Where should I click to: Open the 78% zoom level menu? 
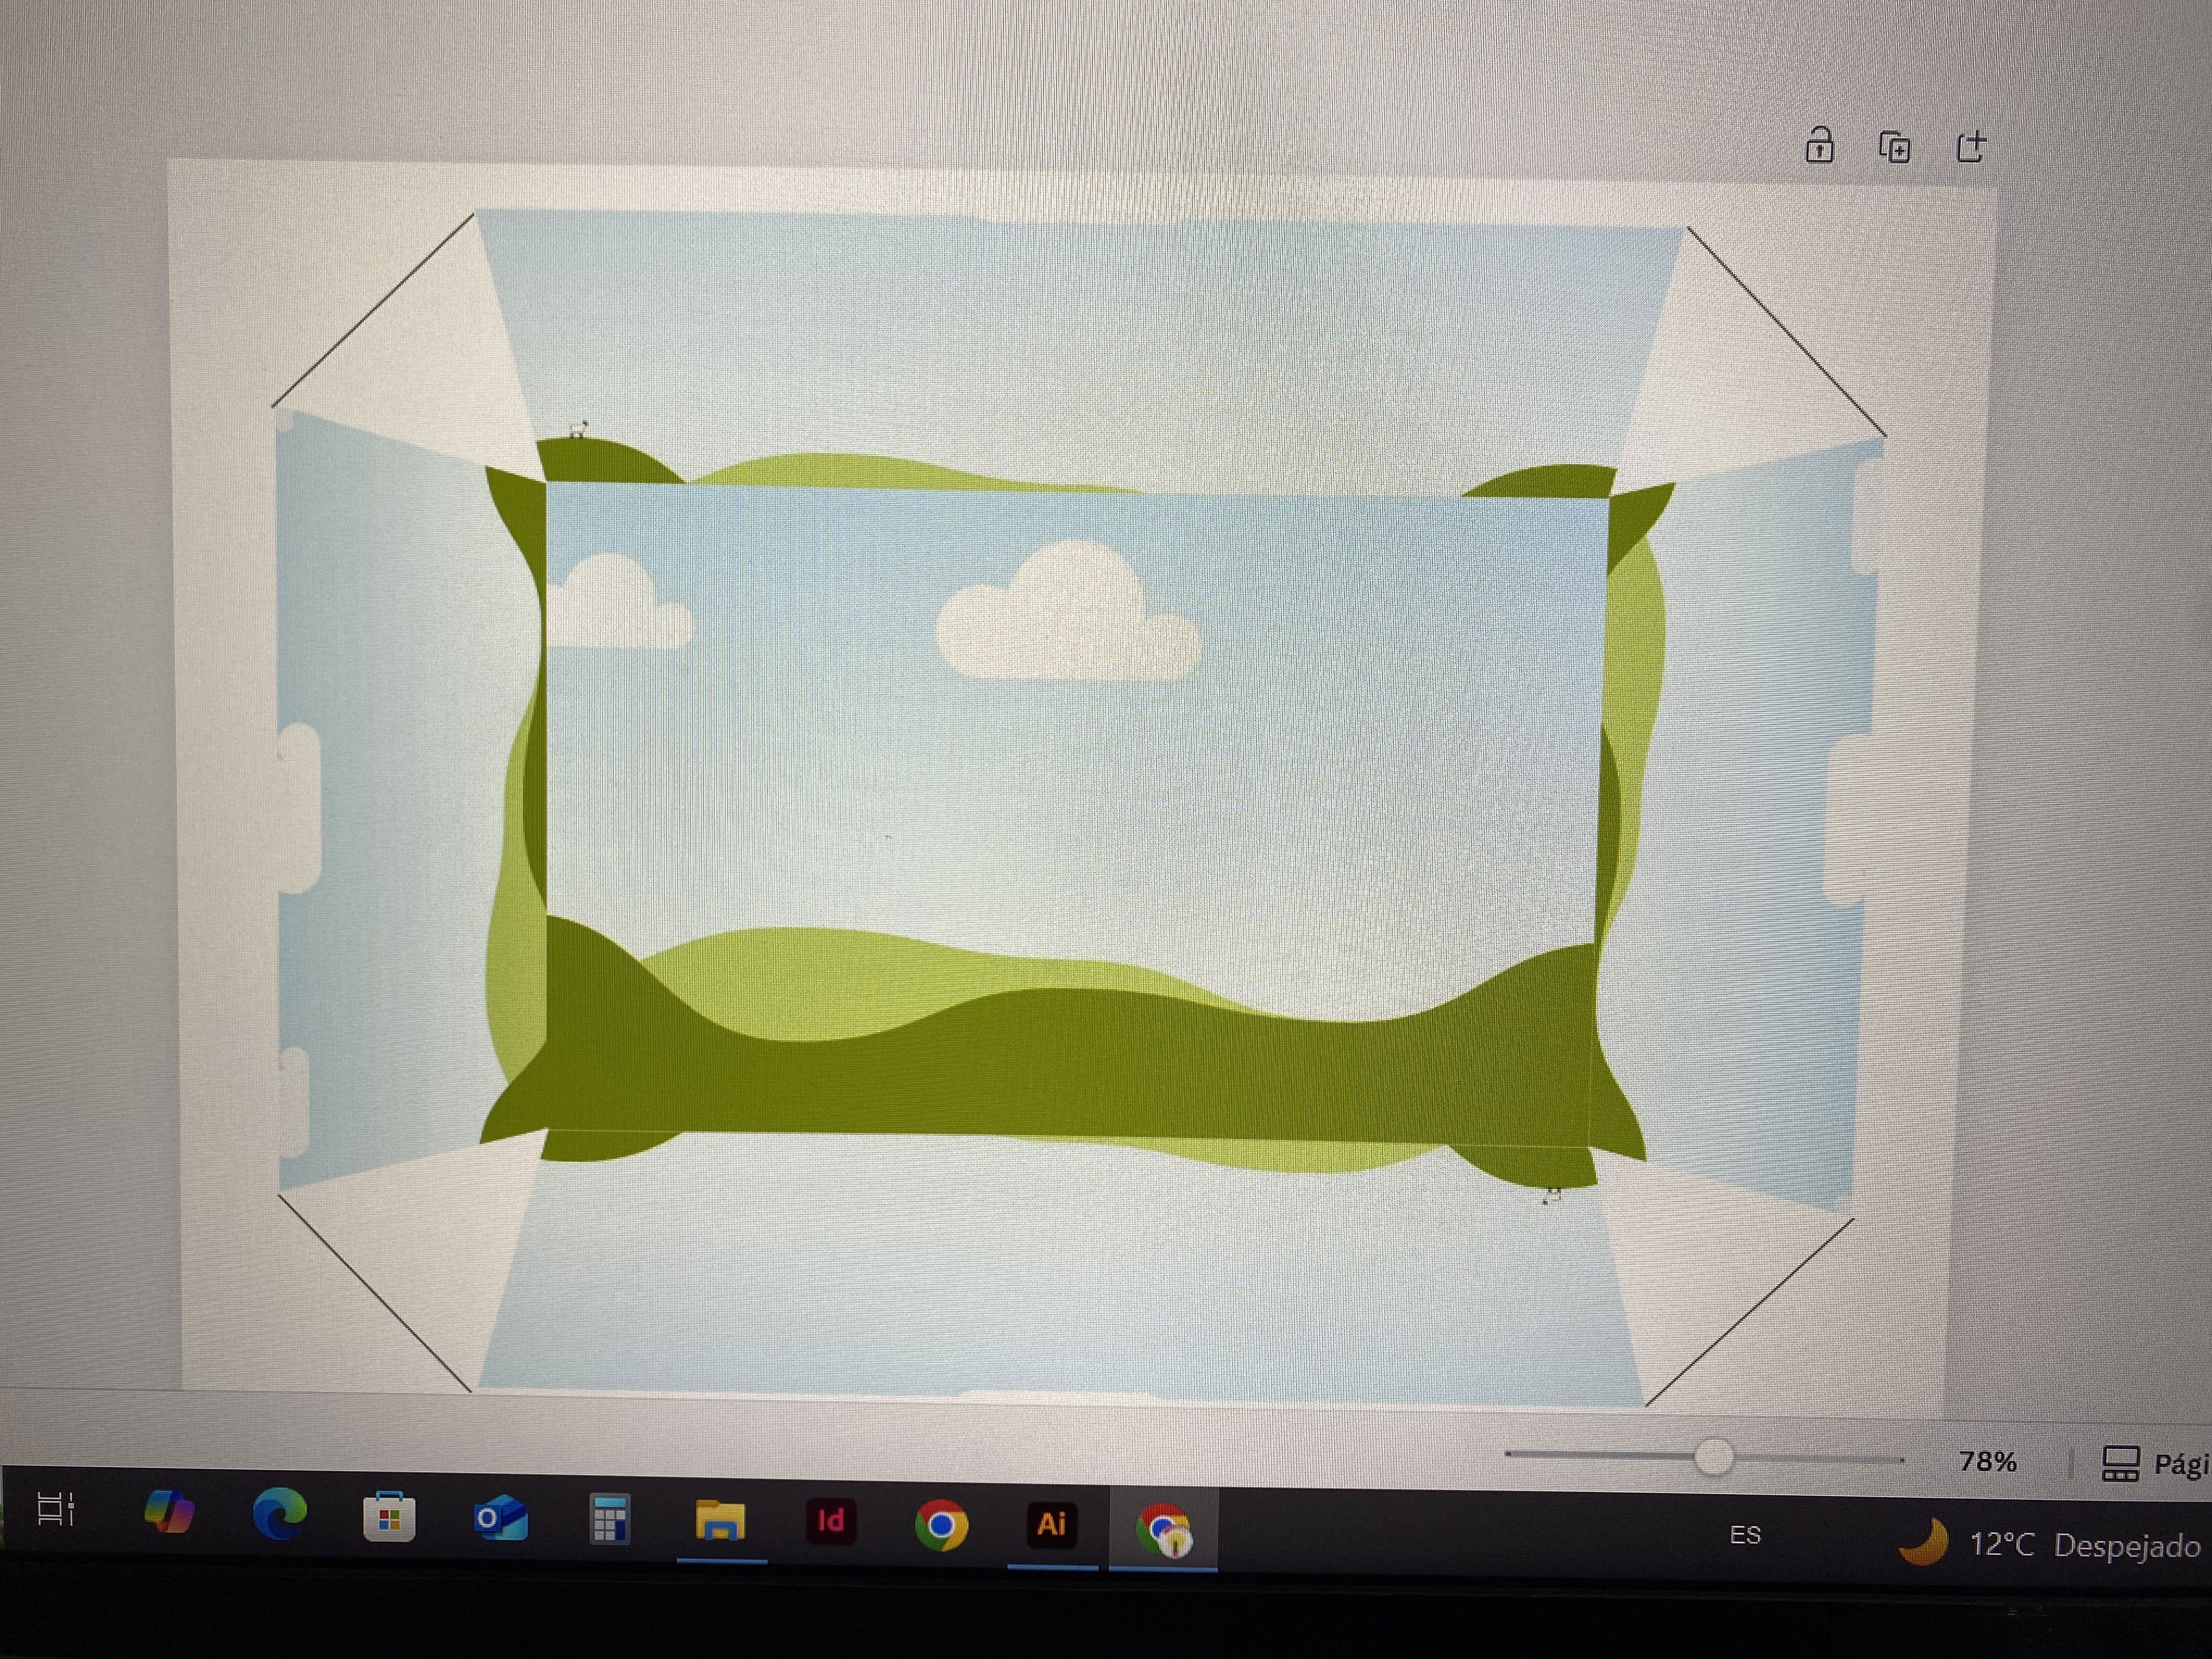(1987, 1462)
